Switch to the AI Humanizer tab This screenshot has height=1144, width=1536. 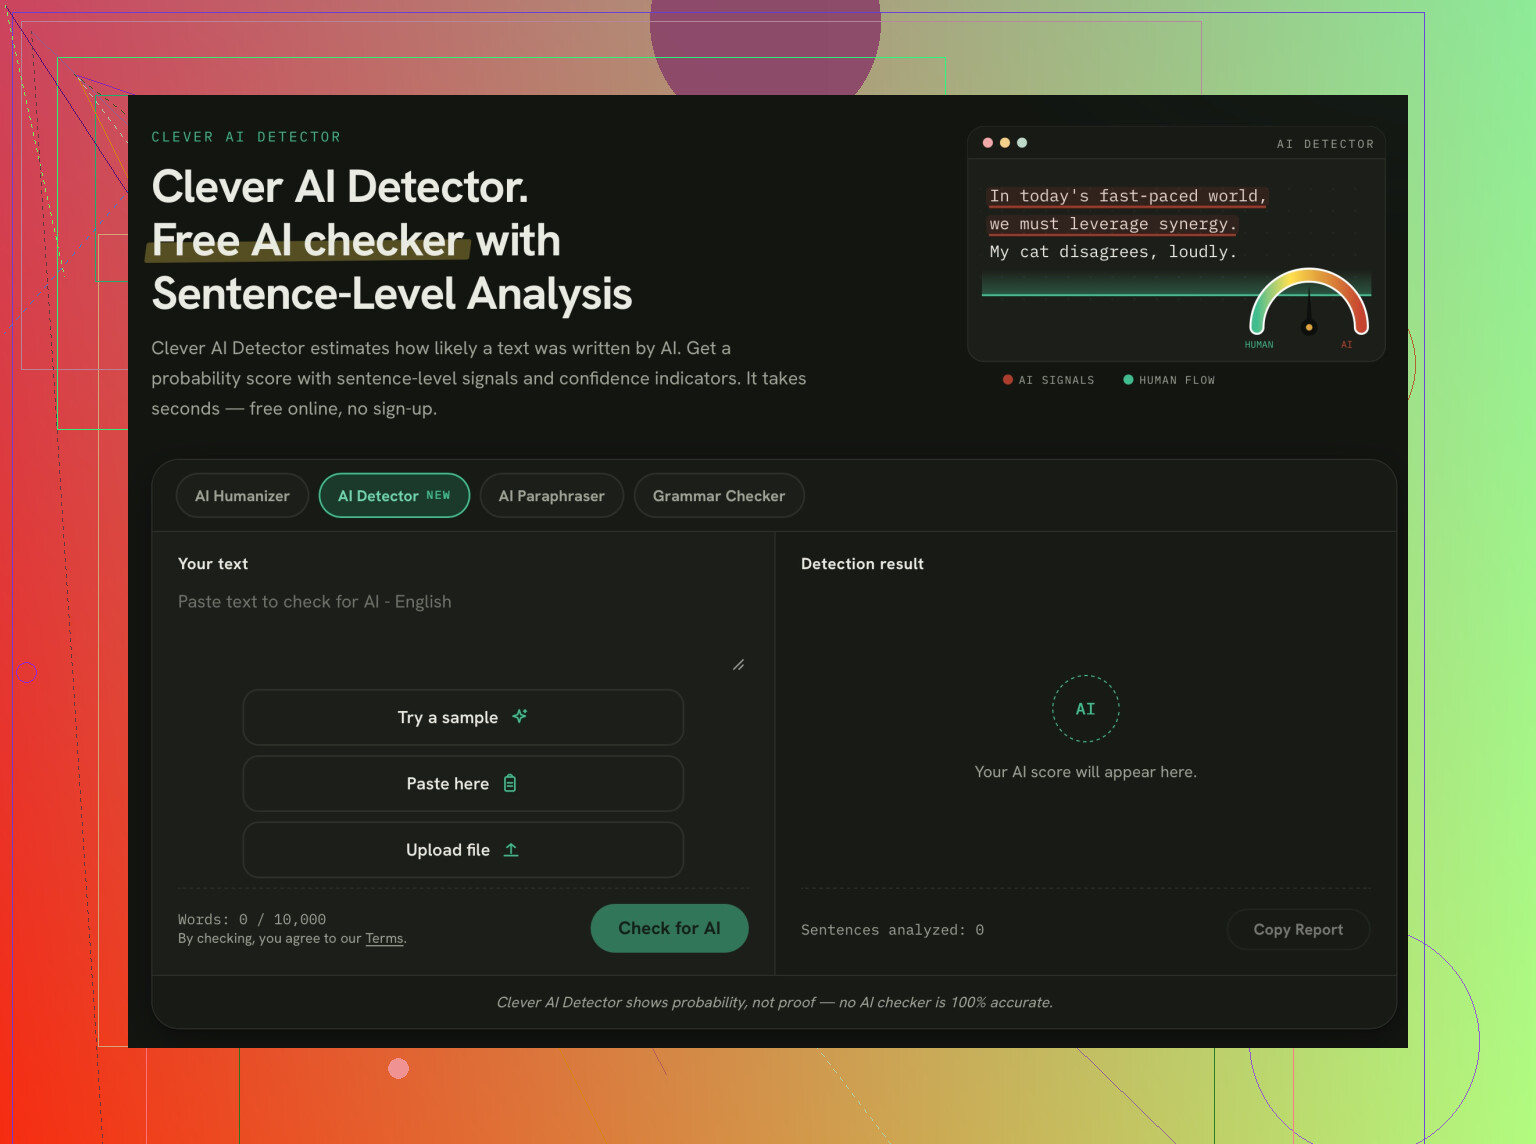[242, 496]
